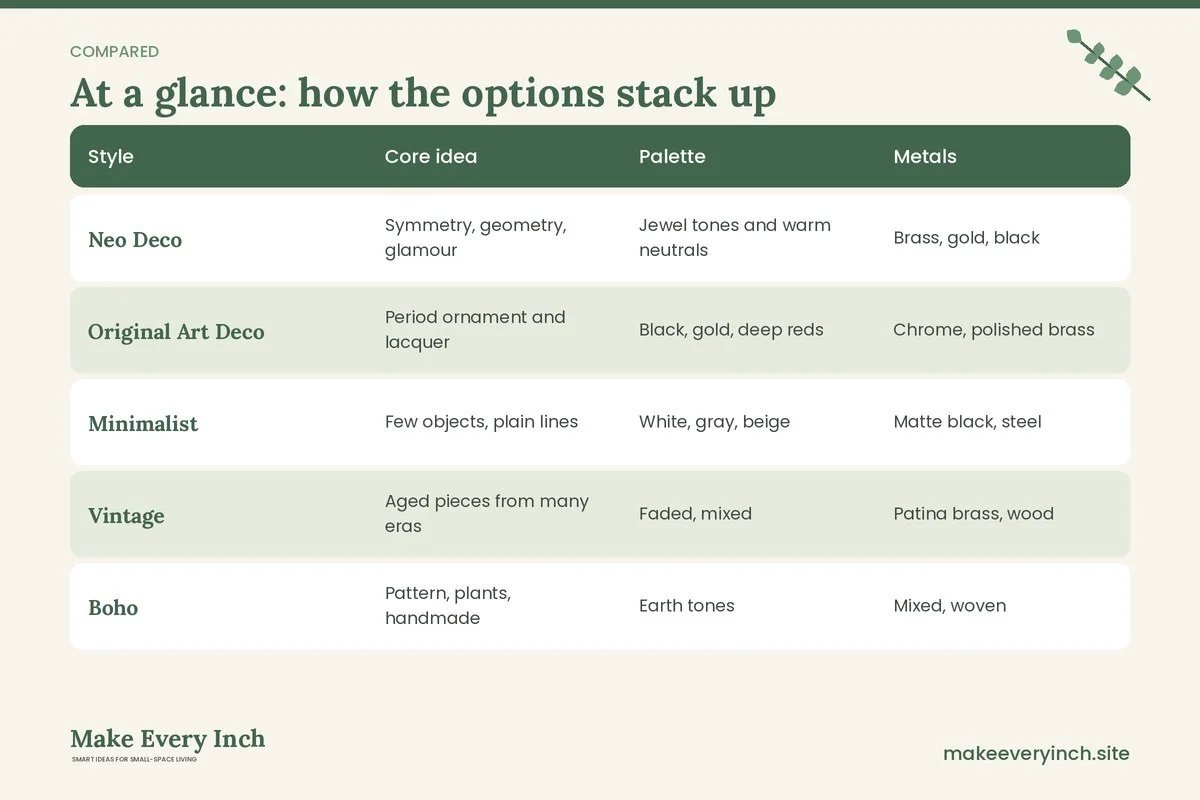The image size is (1200, 800).
Task: Click the slide title heading text
Action: [423, 93]
